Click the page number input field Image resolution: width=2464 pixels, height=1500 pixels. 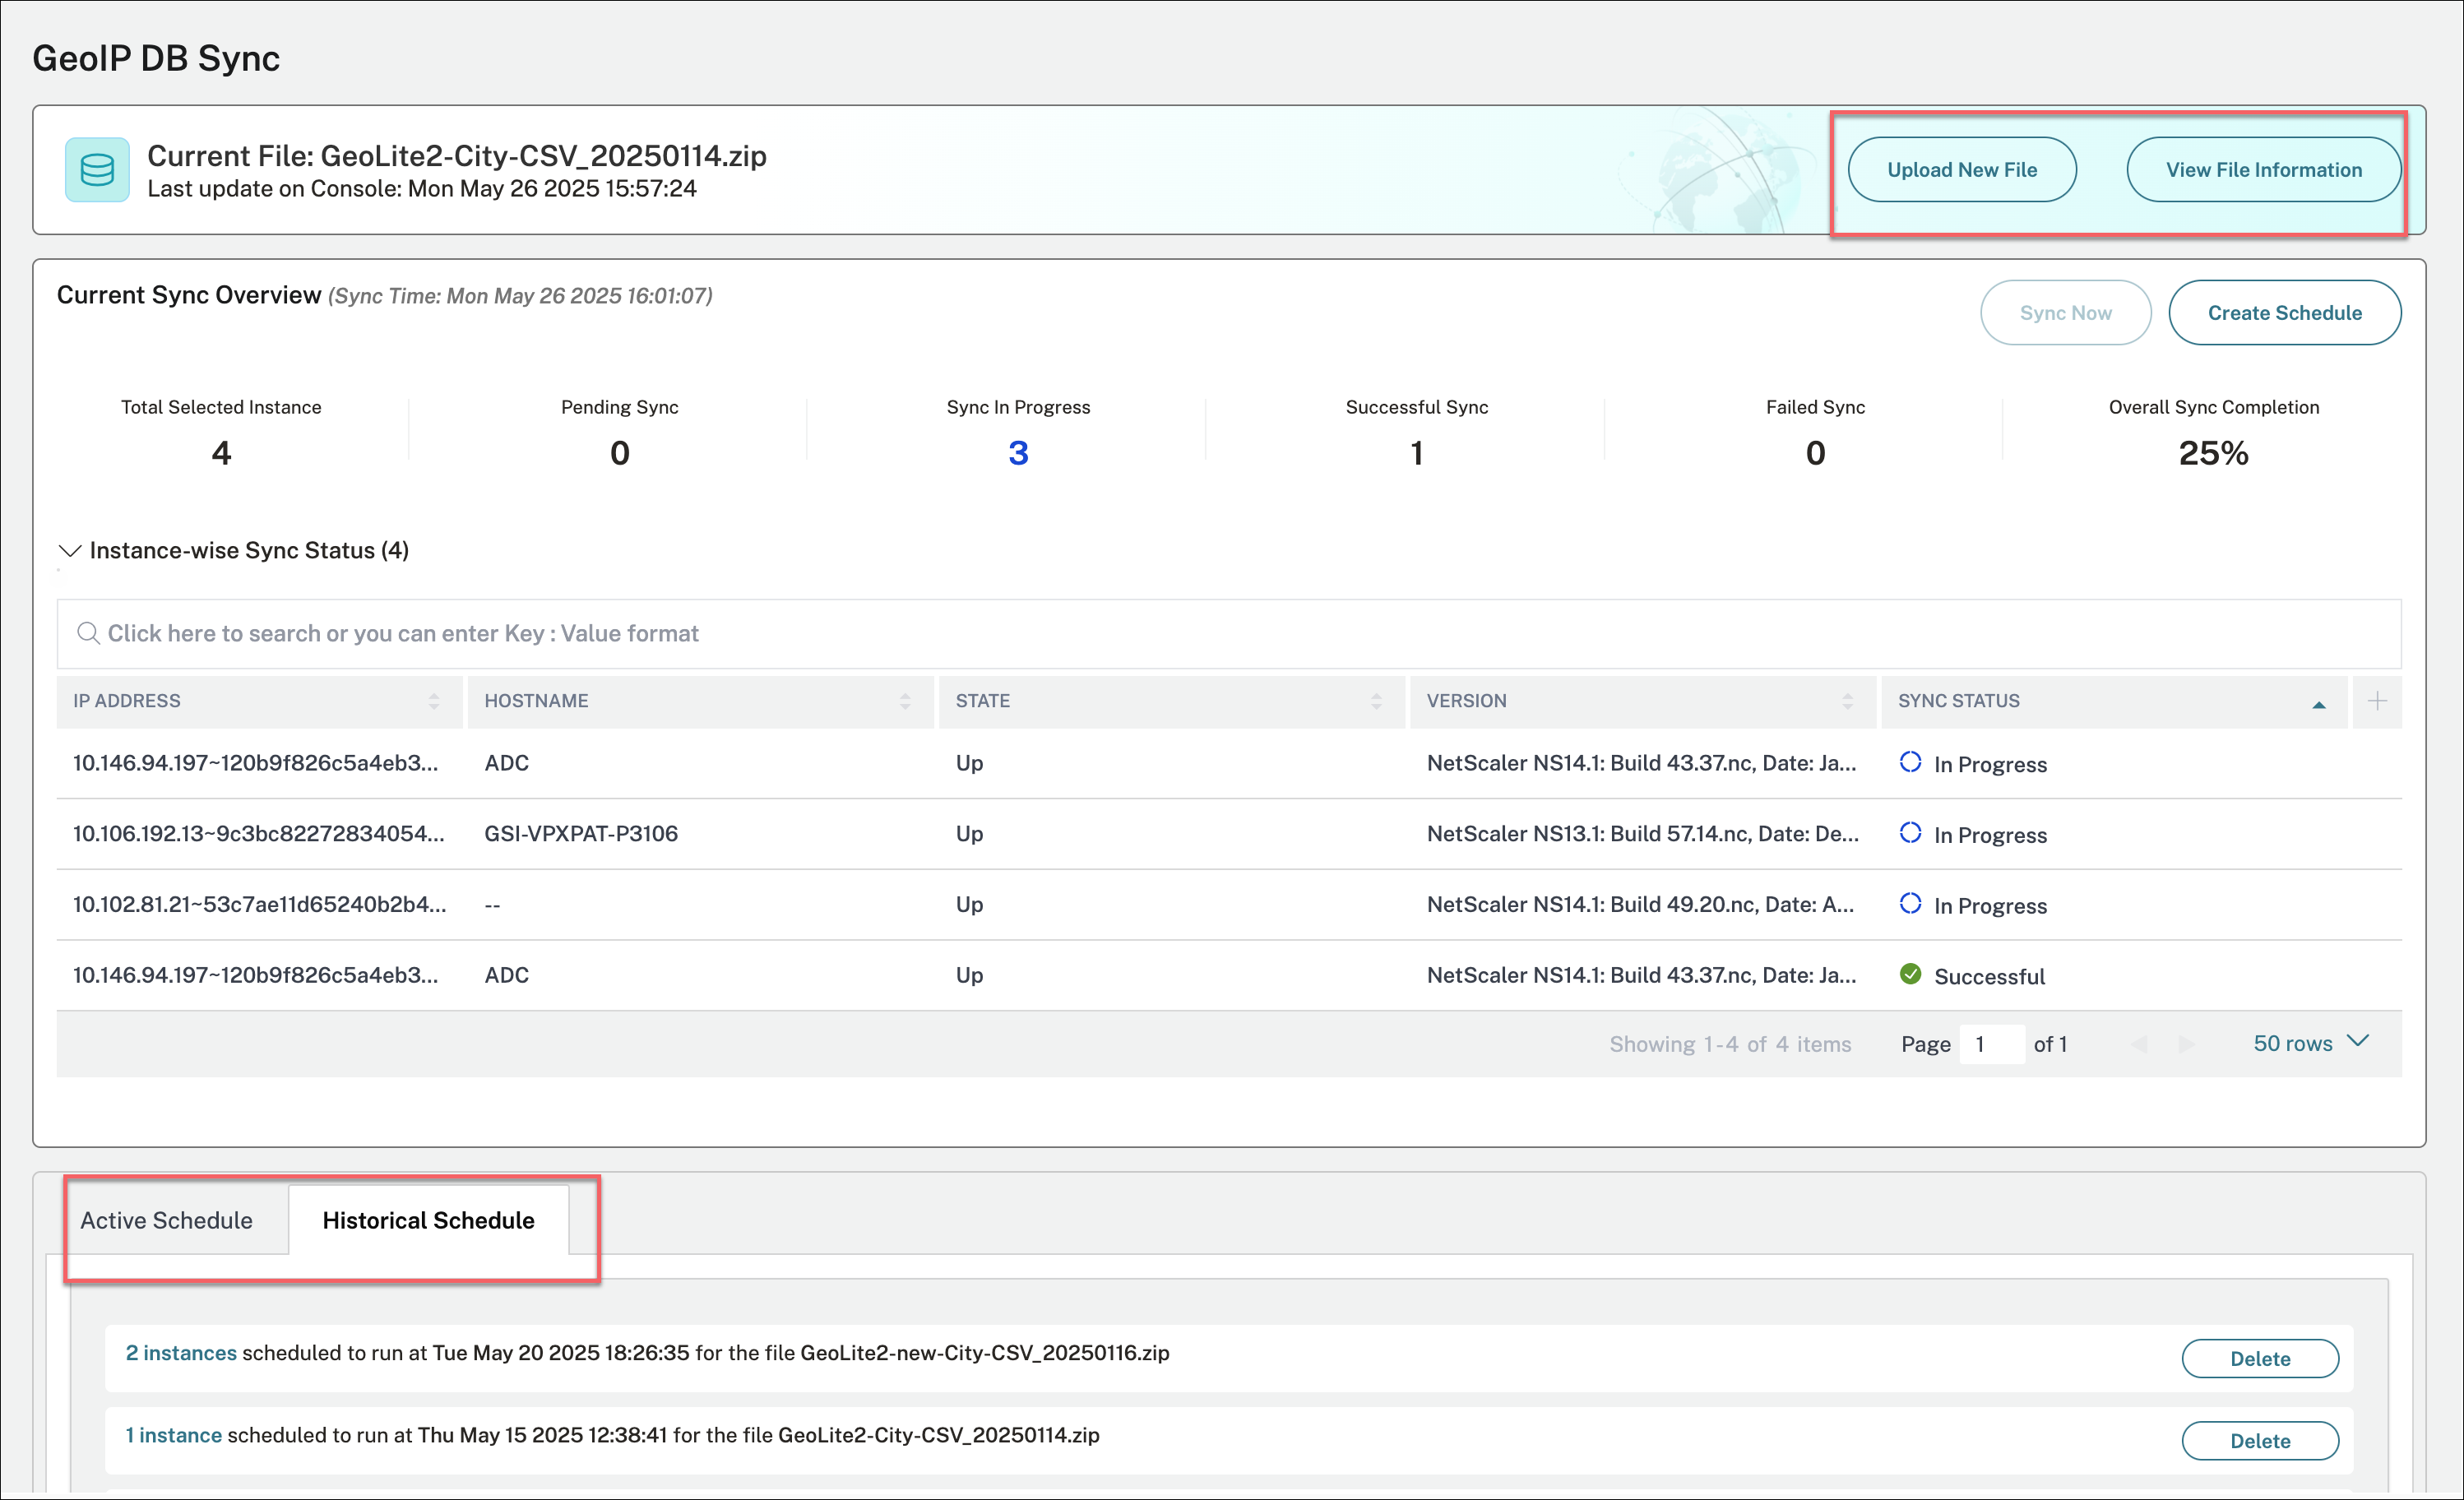[1990, 1044]
